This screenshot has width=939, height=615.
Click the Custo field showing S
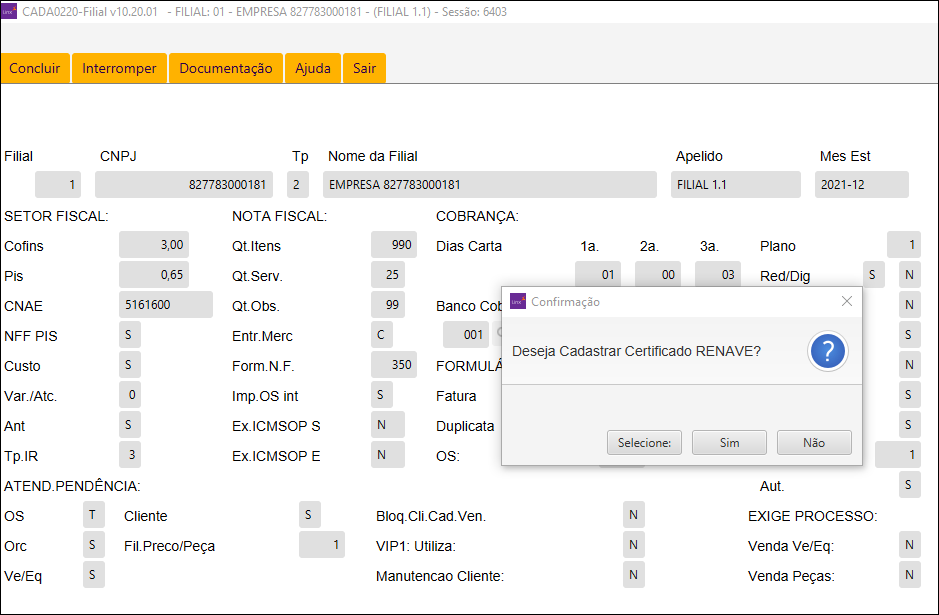(x=129, y=364)
